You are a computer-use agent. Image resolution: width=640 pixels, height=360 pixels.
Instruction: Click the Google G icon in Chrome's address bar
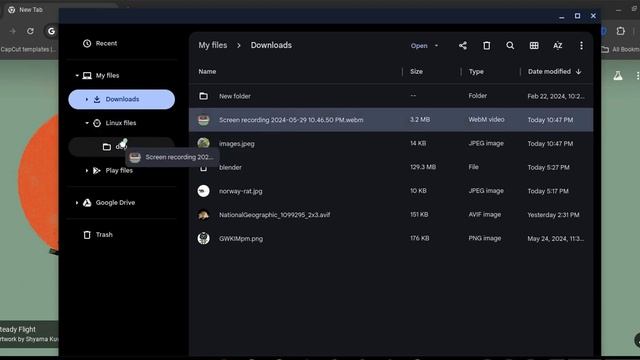pos(51,31)
